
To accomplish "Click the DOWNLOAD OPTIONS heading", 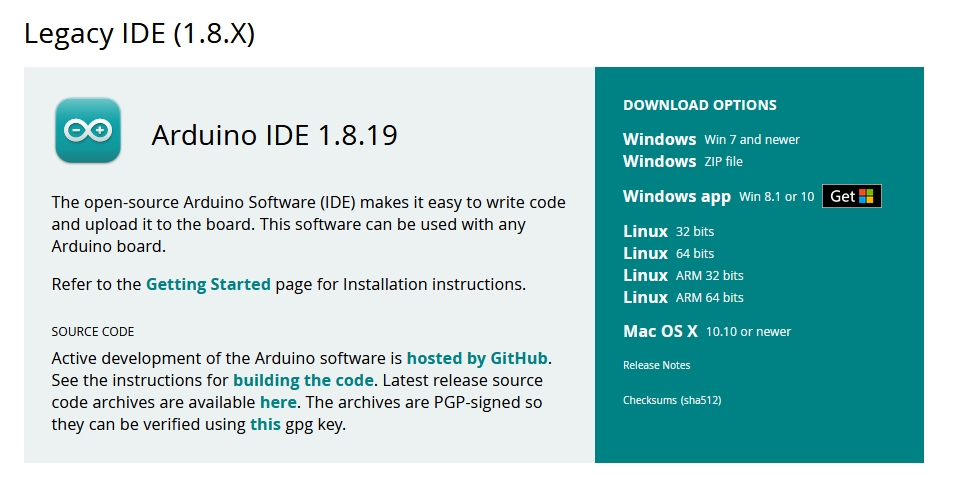I will (700, 105).
